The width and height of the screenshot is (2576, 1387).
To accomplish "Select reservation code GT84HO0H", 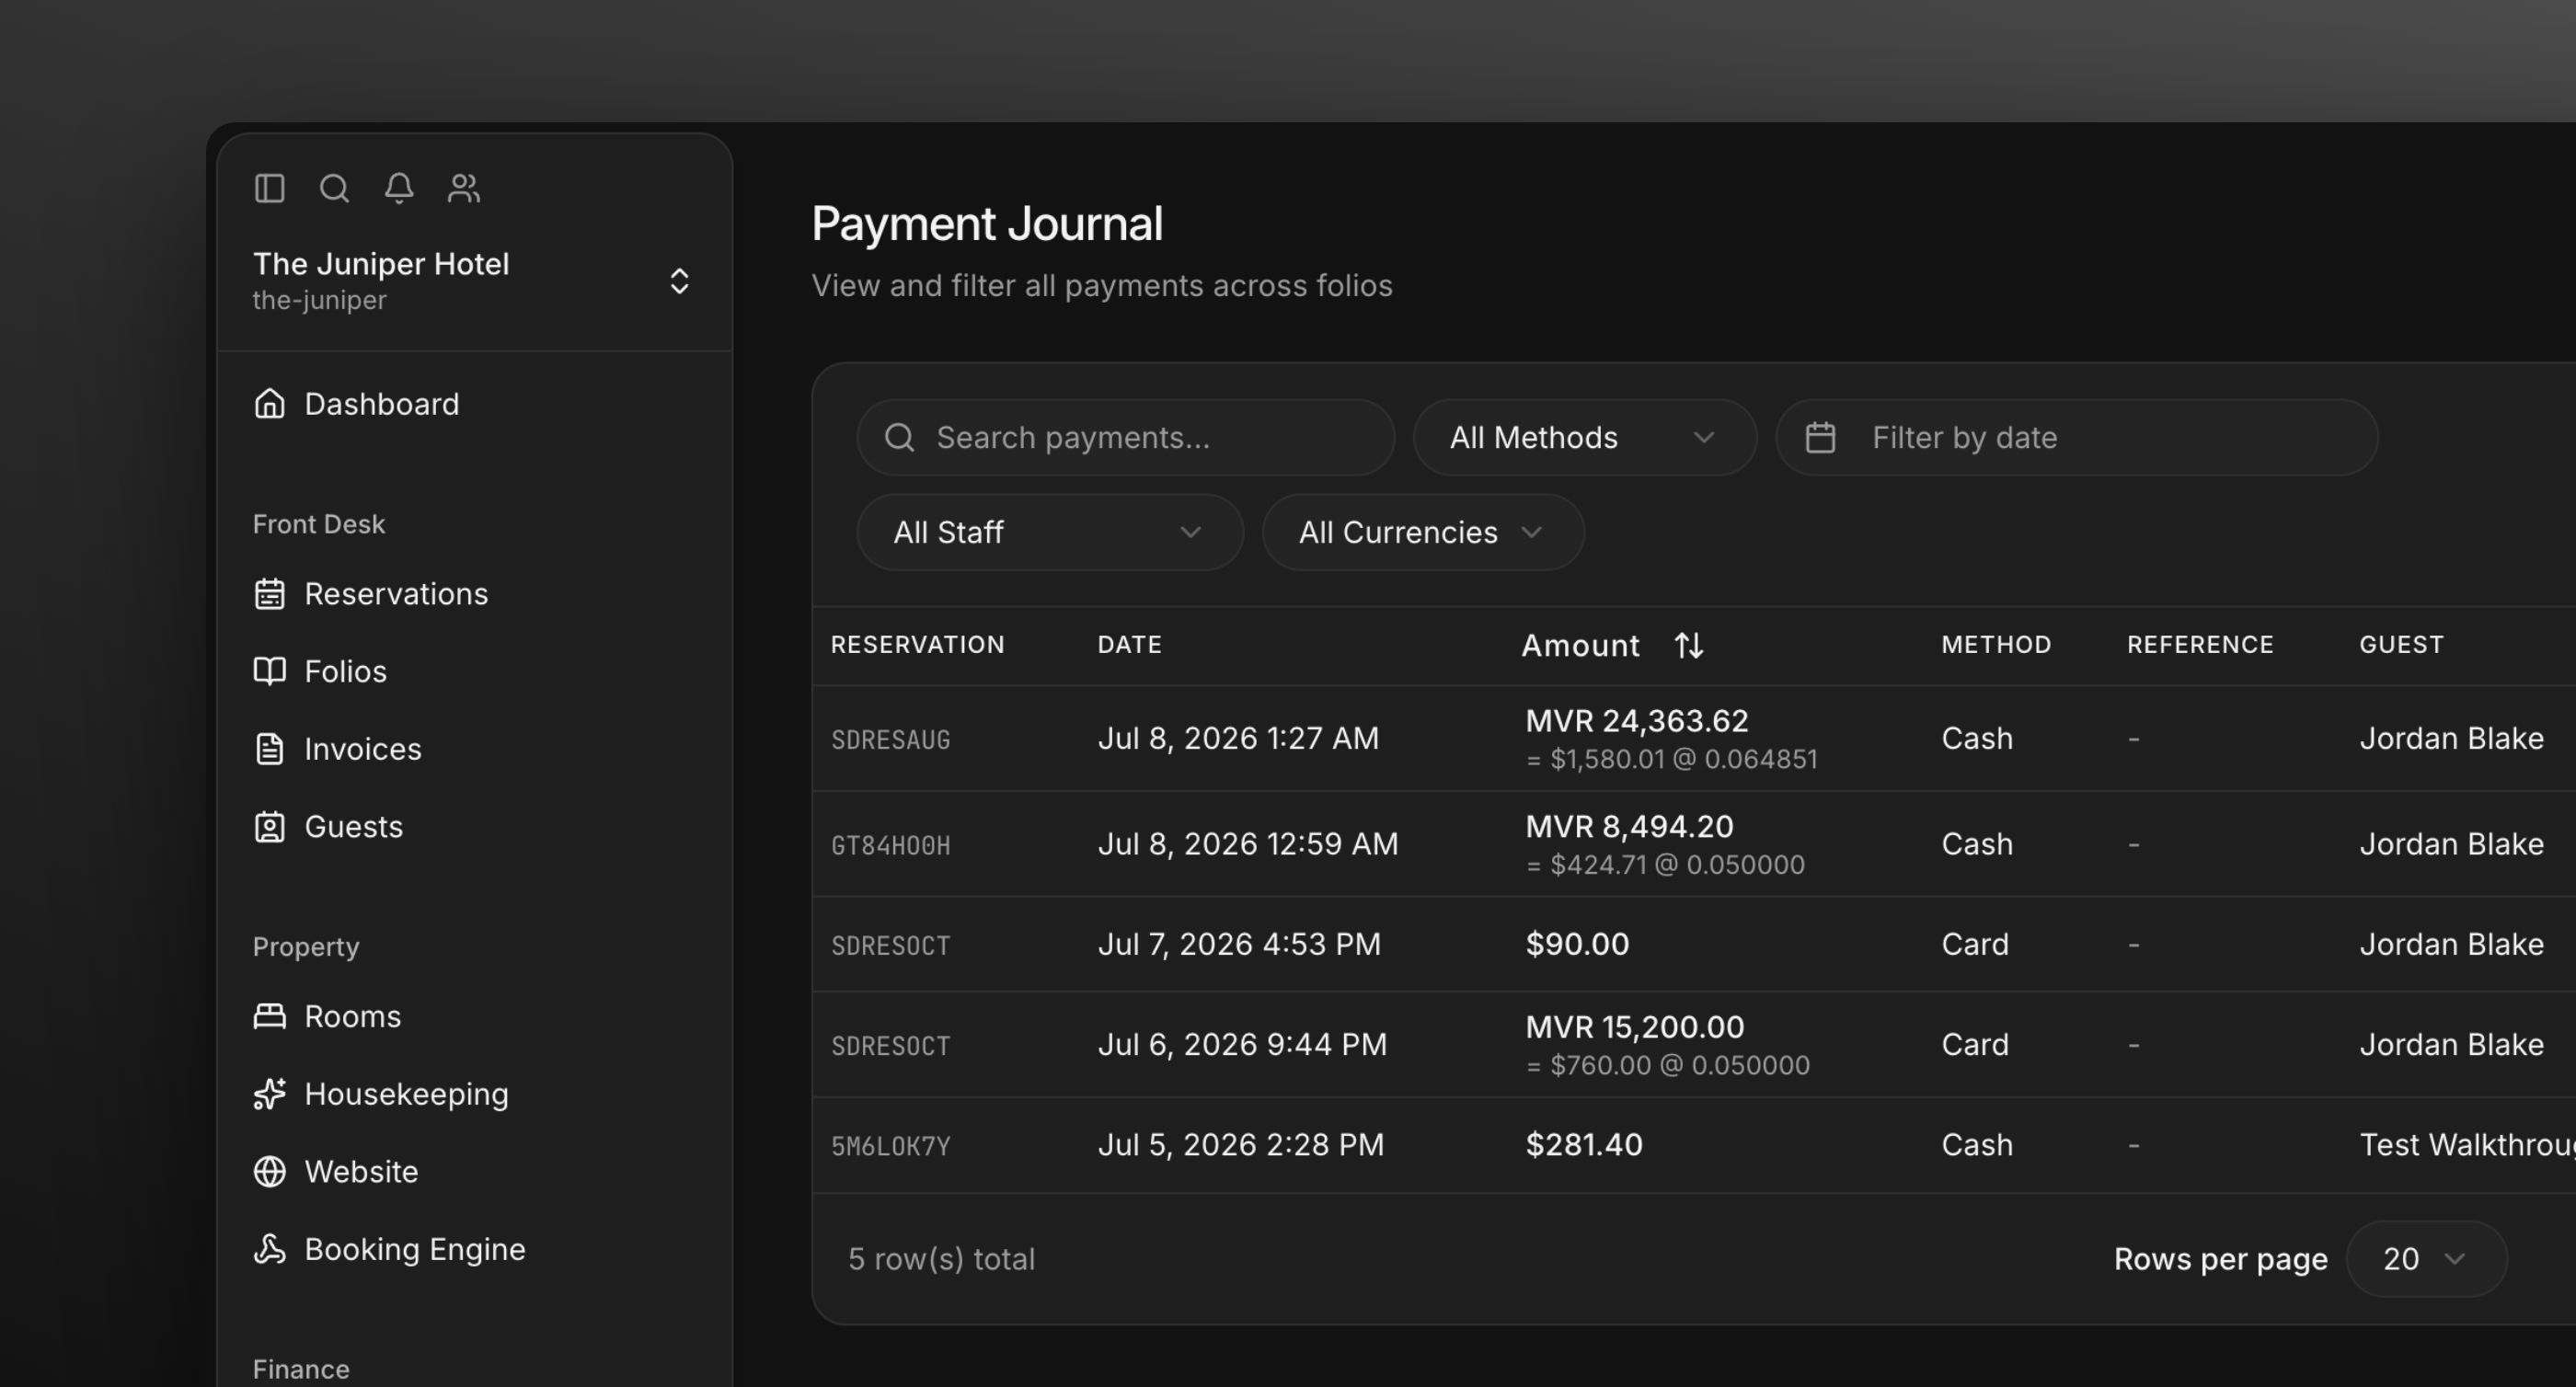I will click(x=890, y=846).
